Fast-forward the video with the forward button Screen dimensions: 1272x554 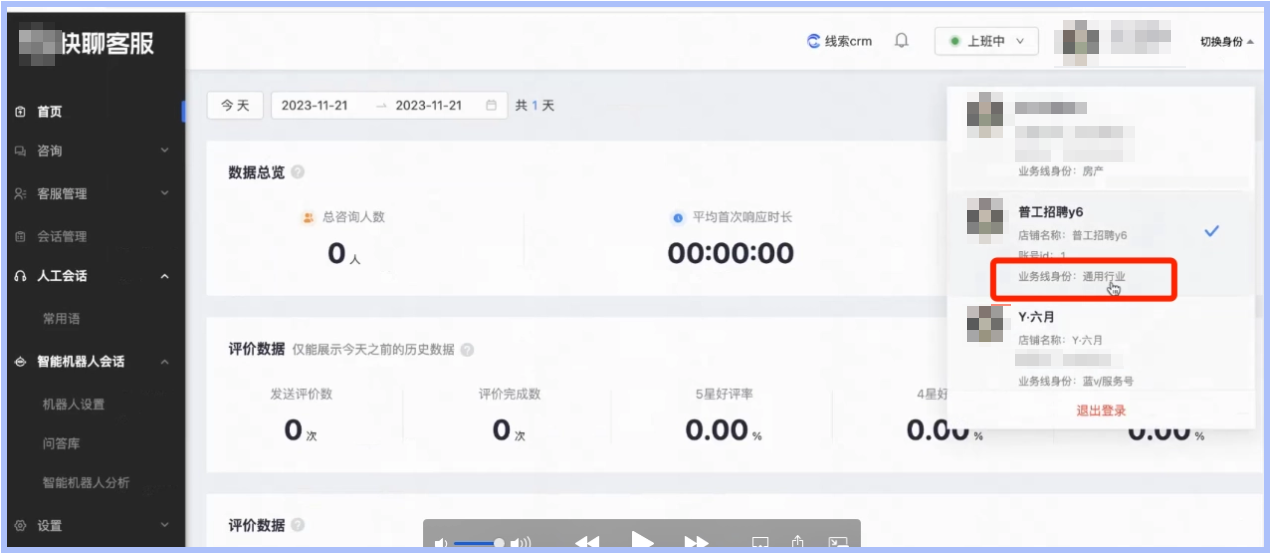click(696, 543)
